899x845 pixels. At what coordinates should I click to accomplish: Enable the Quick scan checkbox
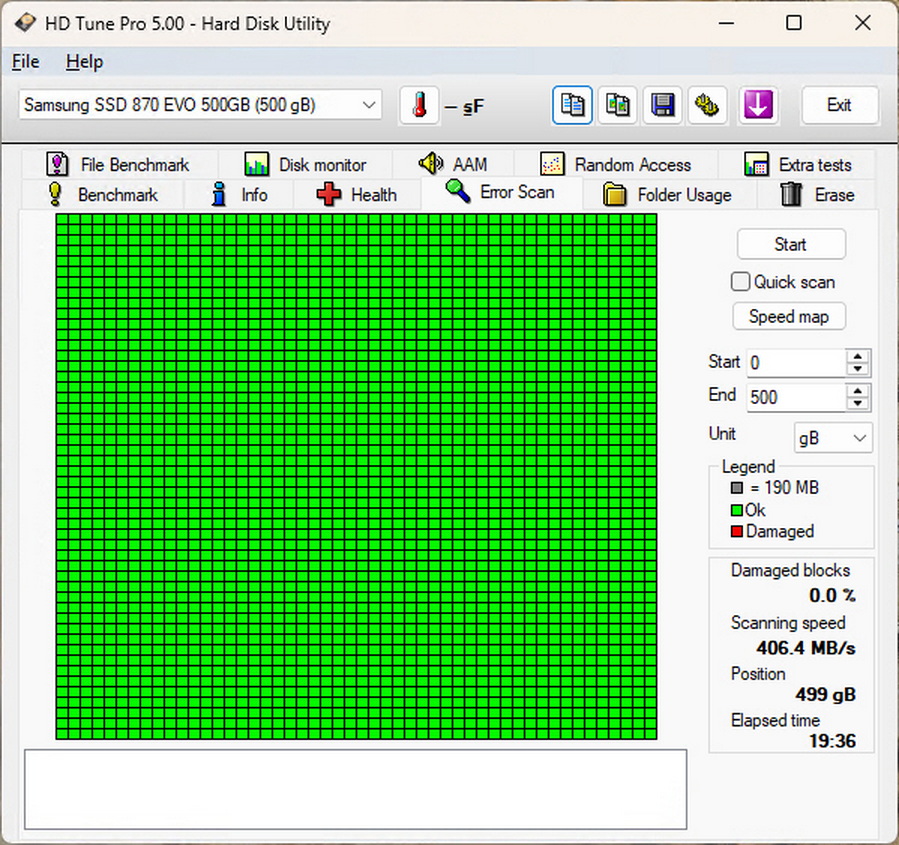(x=741, y=282)
